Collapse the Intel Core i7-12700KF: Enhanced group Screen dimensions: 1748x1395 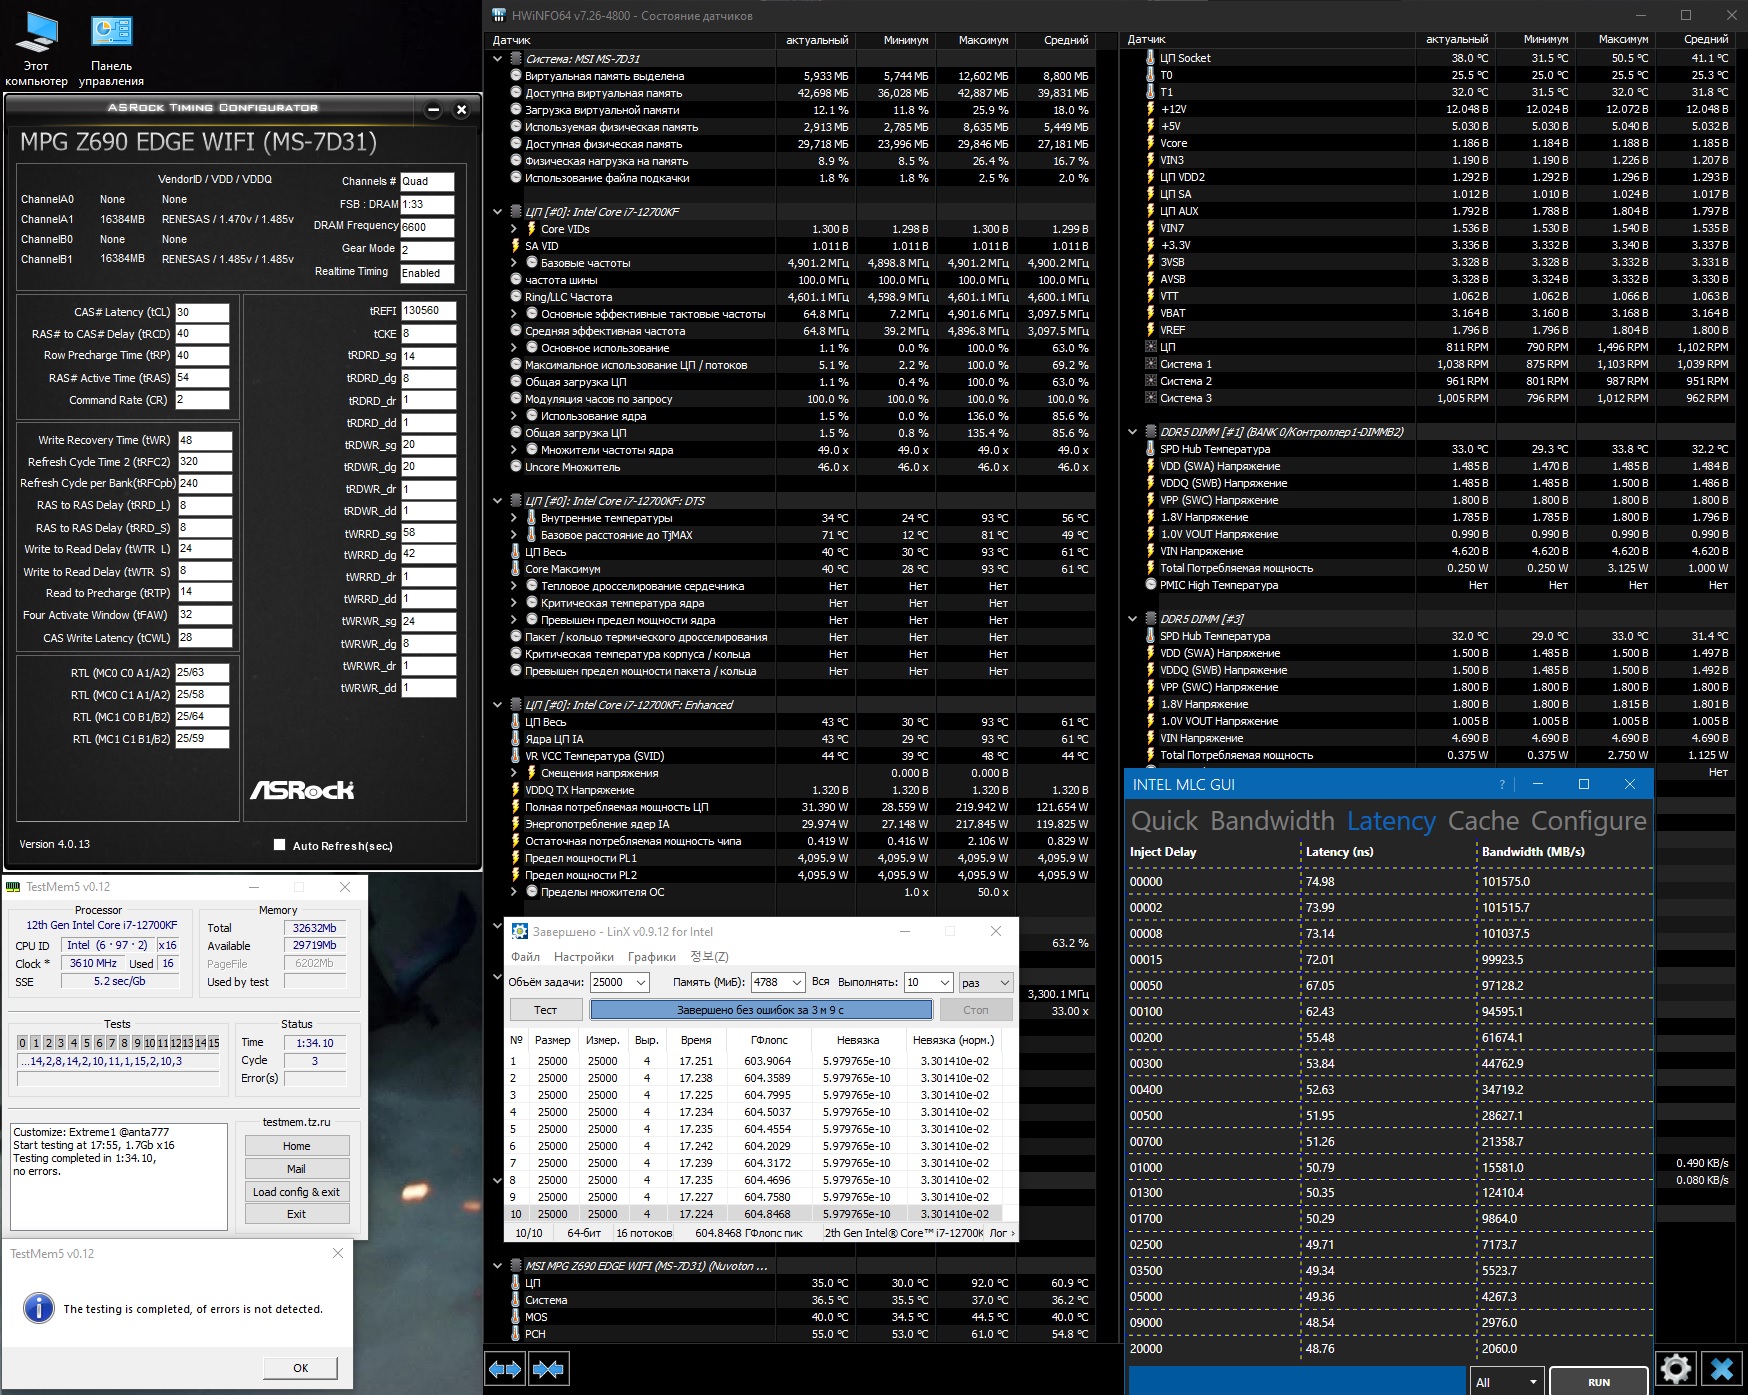[x=498, y=705]
